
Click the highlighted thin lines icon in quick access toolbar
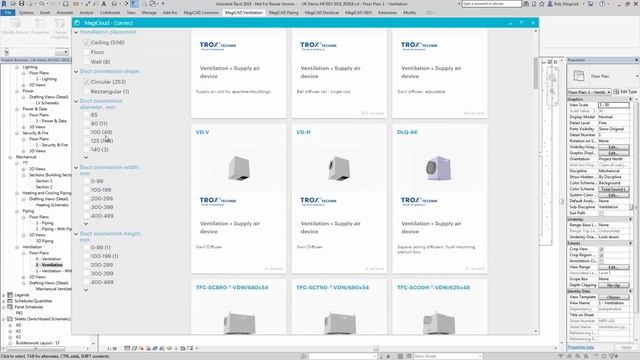[134, 4]
